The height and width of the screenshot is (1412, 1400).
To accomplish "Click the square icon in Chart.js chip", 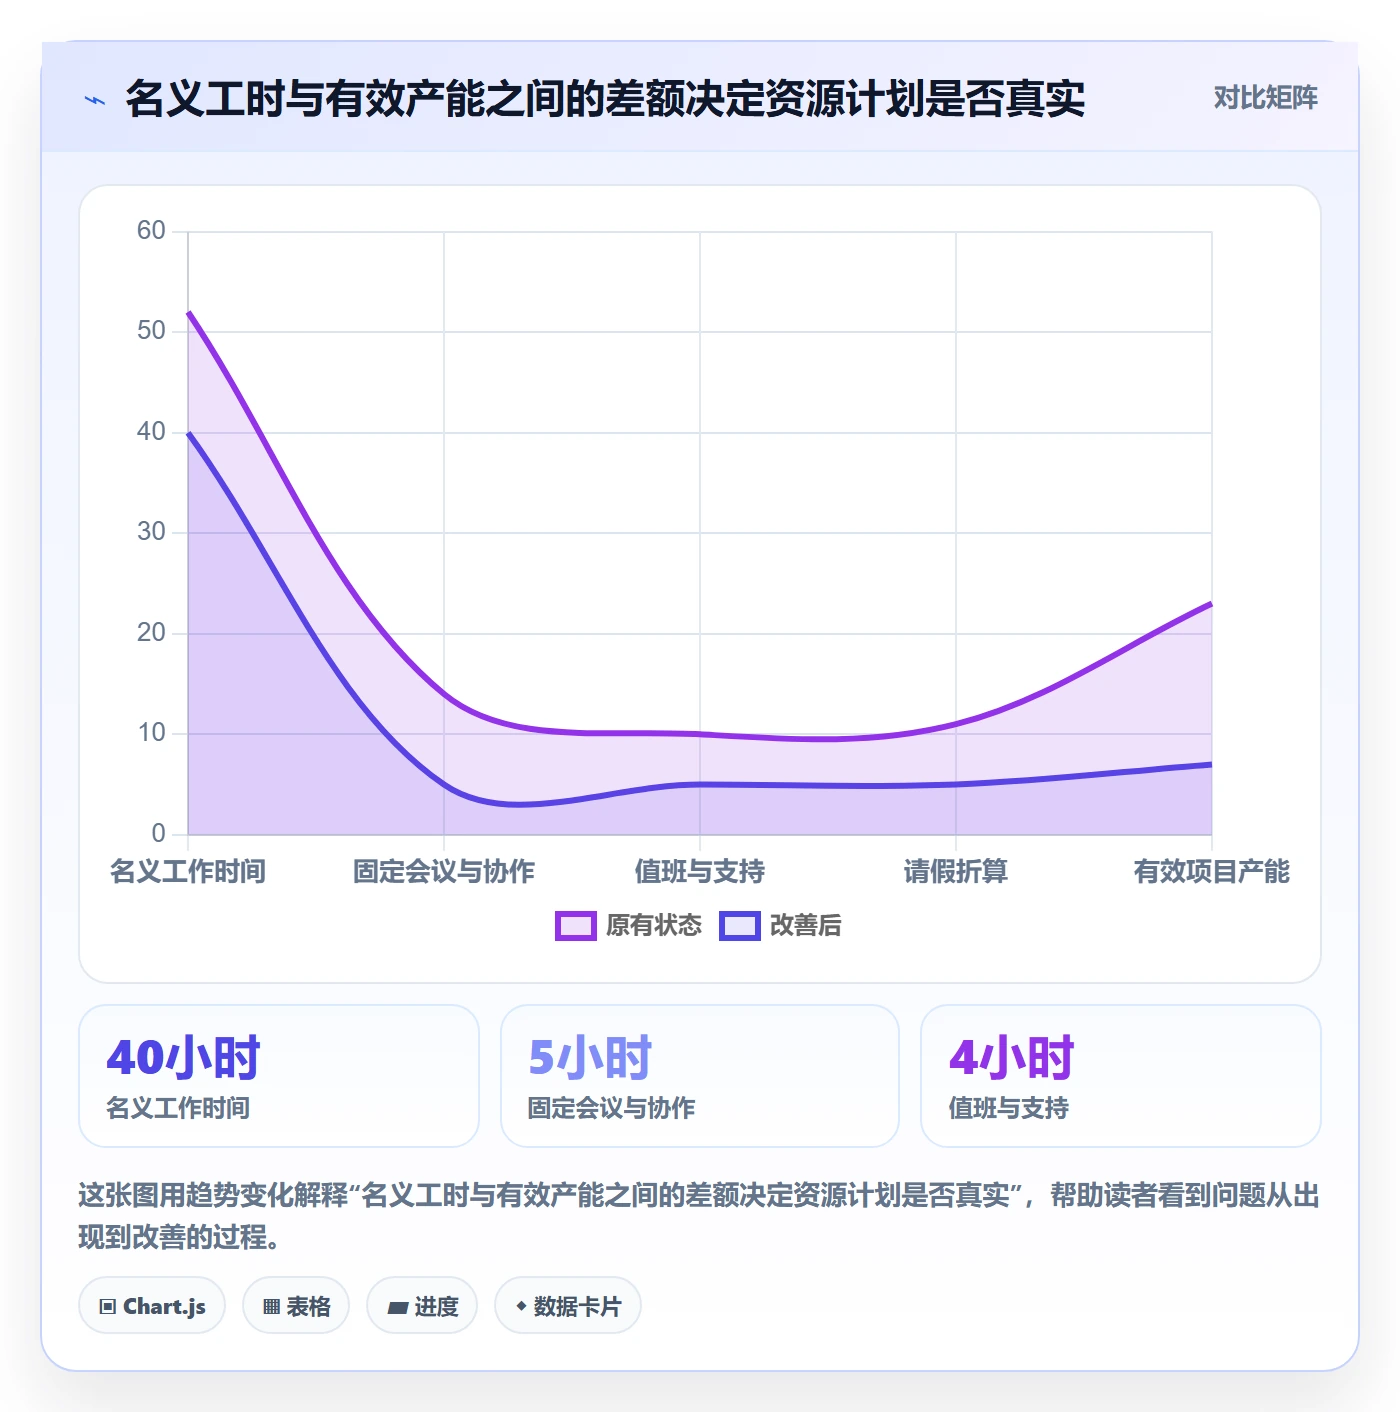I will point(108,1307).
